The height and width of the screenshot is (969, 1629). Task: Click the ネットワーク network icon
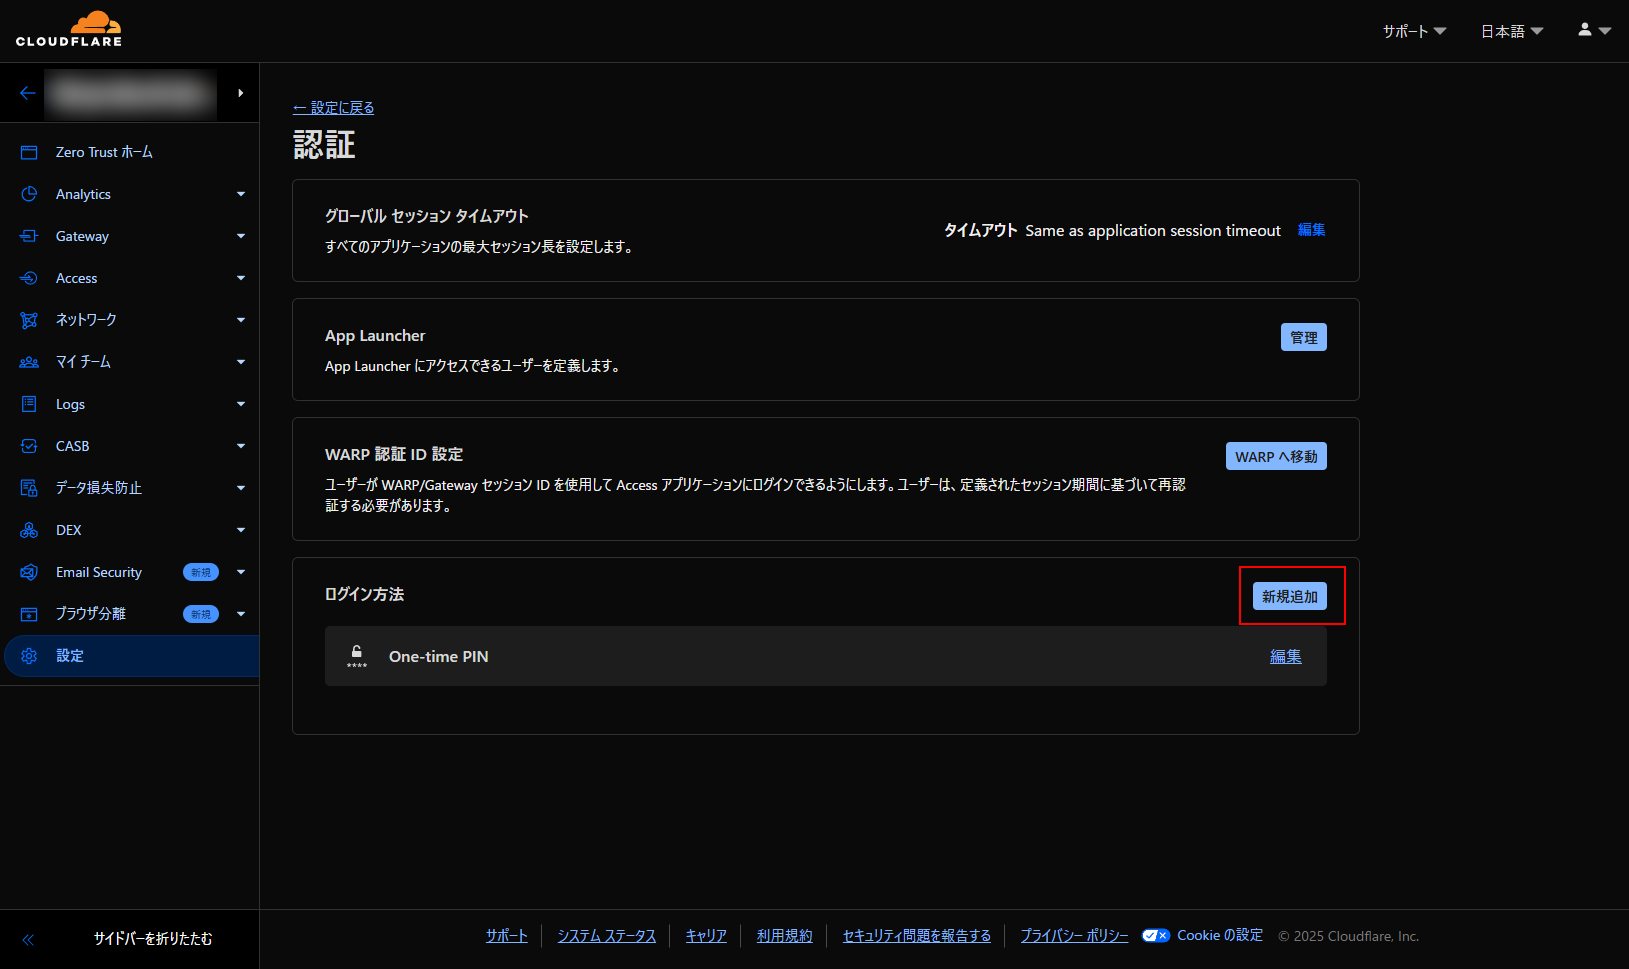point(29,320)
